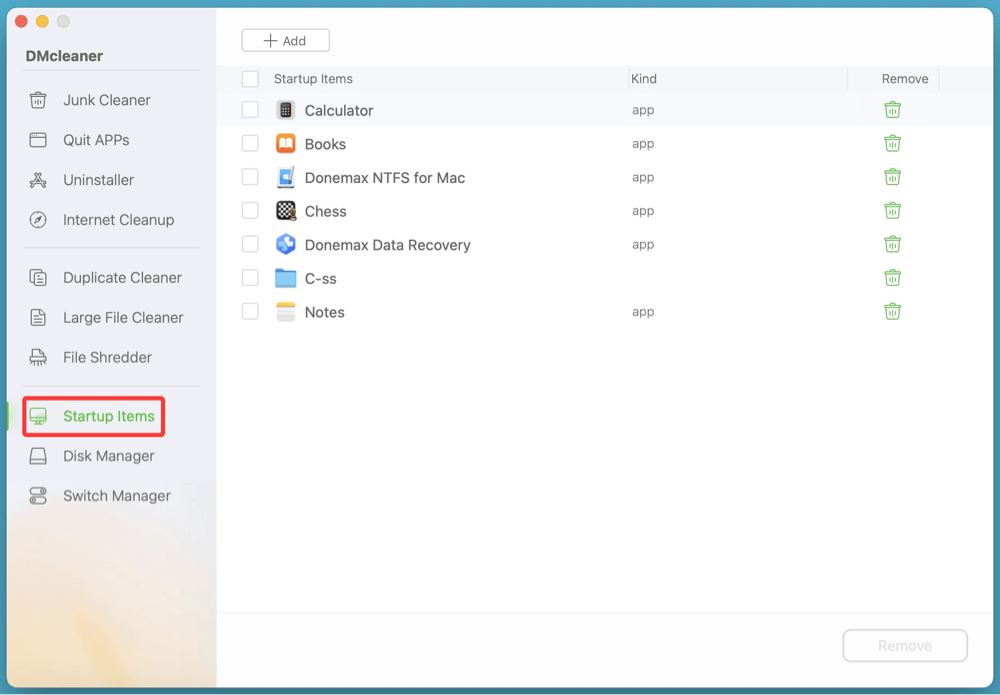1000x695 pixels.
Task: Delete the C-ss startup entry with trash icon
Action: click(892, 277)
